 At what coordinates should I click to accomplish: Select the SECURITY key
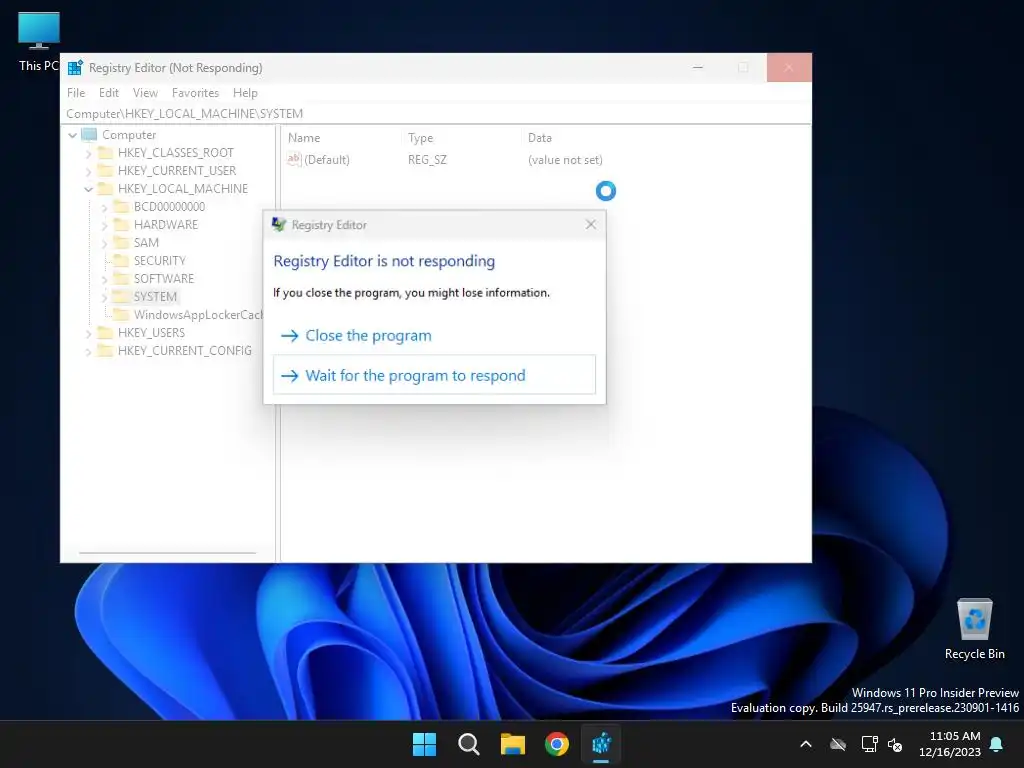coord(159,261)
